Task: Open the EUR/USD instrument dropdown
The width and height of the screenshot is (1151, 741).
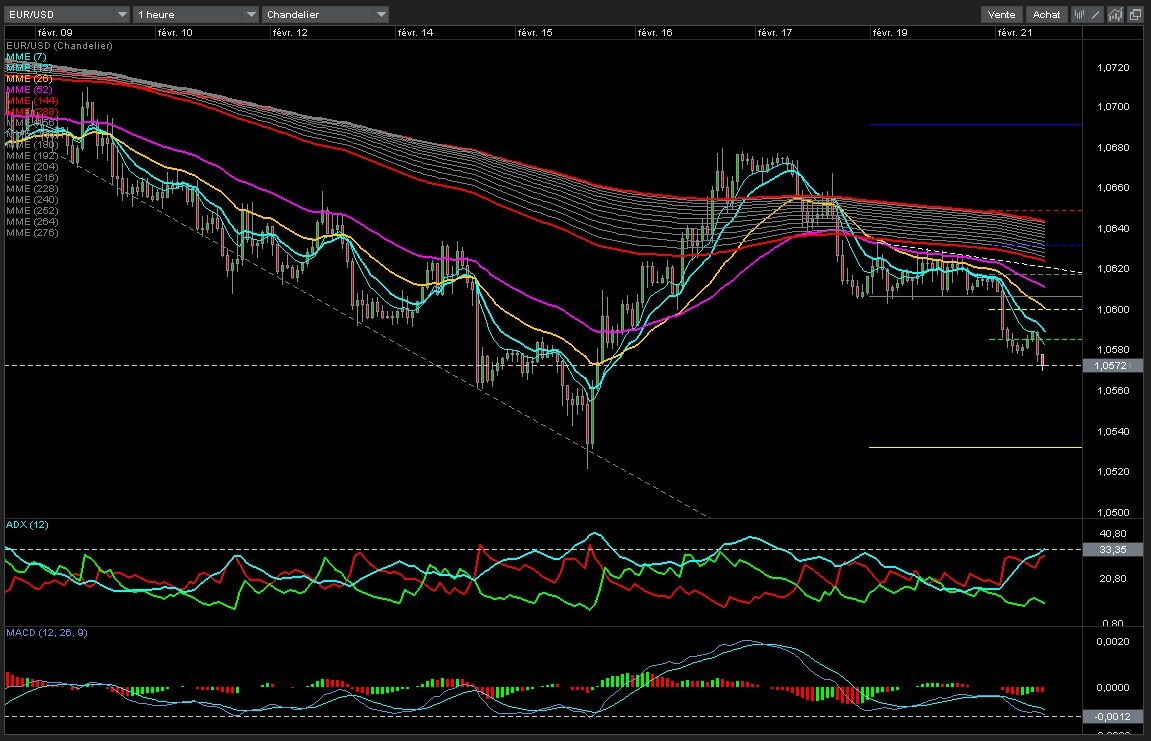Action: pos(68,14)
